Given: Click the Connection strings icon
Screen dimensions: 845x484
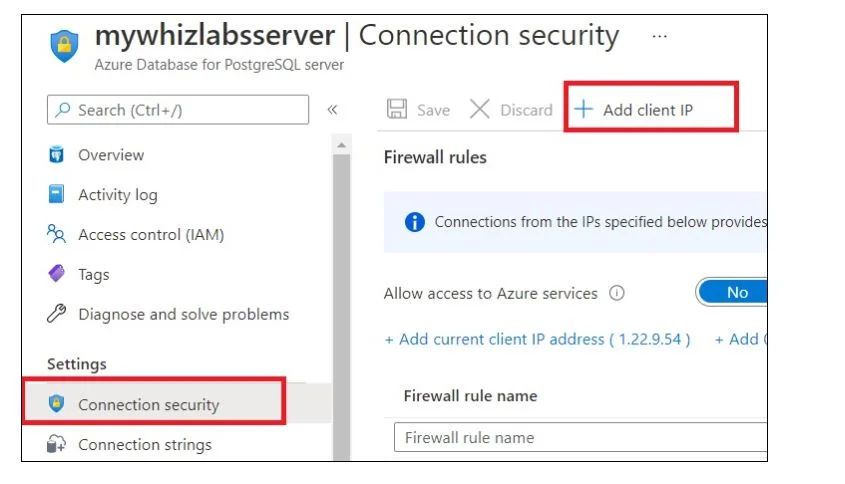Looking at the screenshot, I should pos(56,444).
